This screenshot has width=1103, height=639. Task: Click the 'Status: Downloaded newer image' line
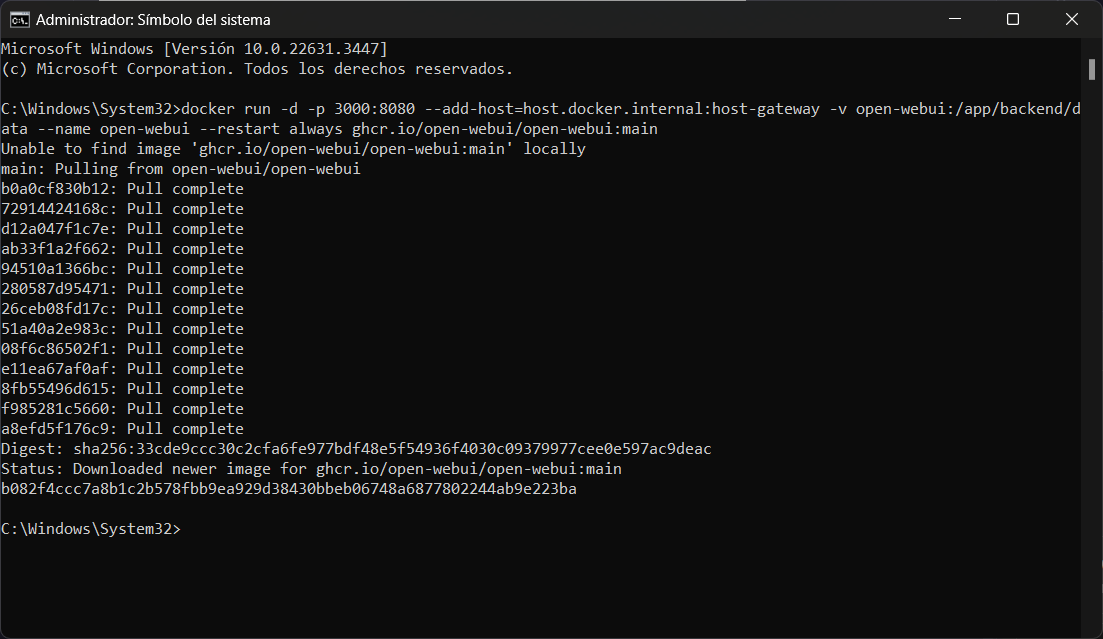click(x=311, y=469)
